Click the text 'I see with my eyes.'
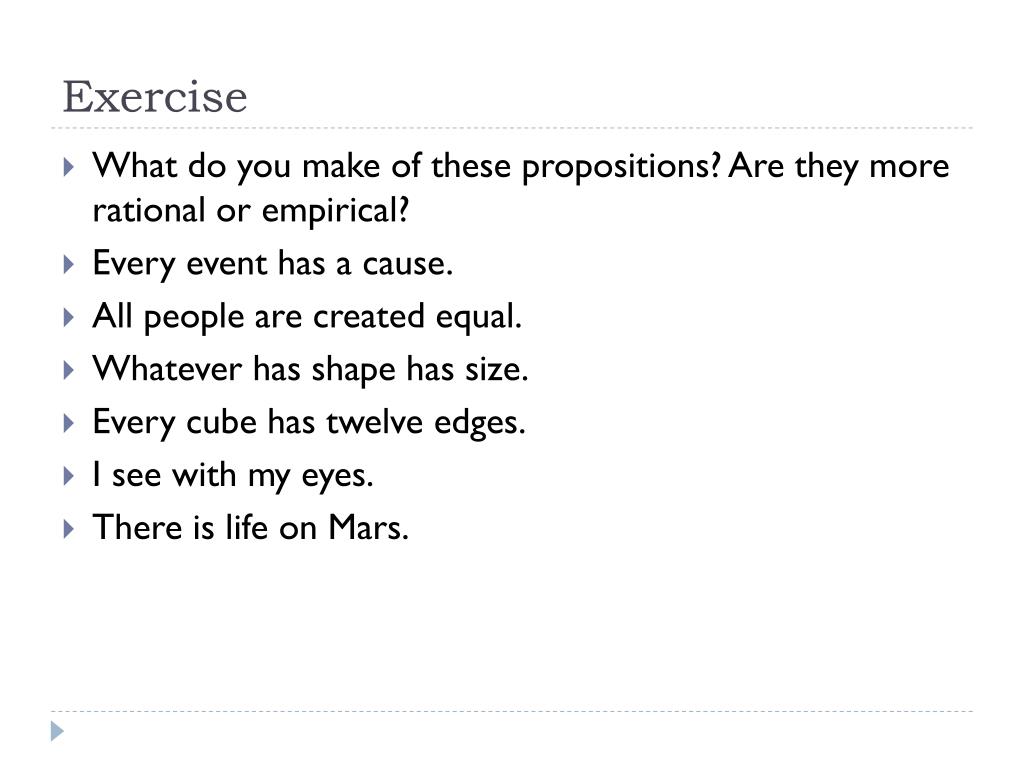Viewport: 1024px width, 768px height. [233, 475]
